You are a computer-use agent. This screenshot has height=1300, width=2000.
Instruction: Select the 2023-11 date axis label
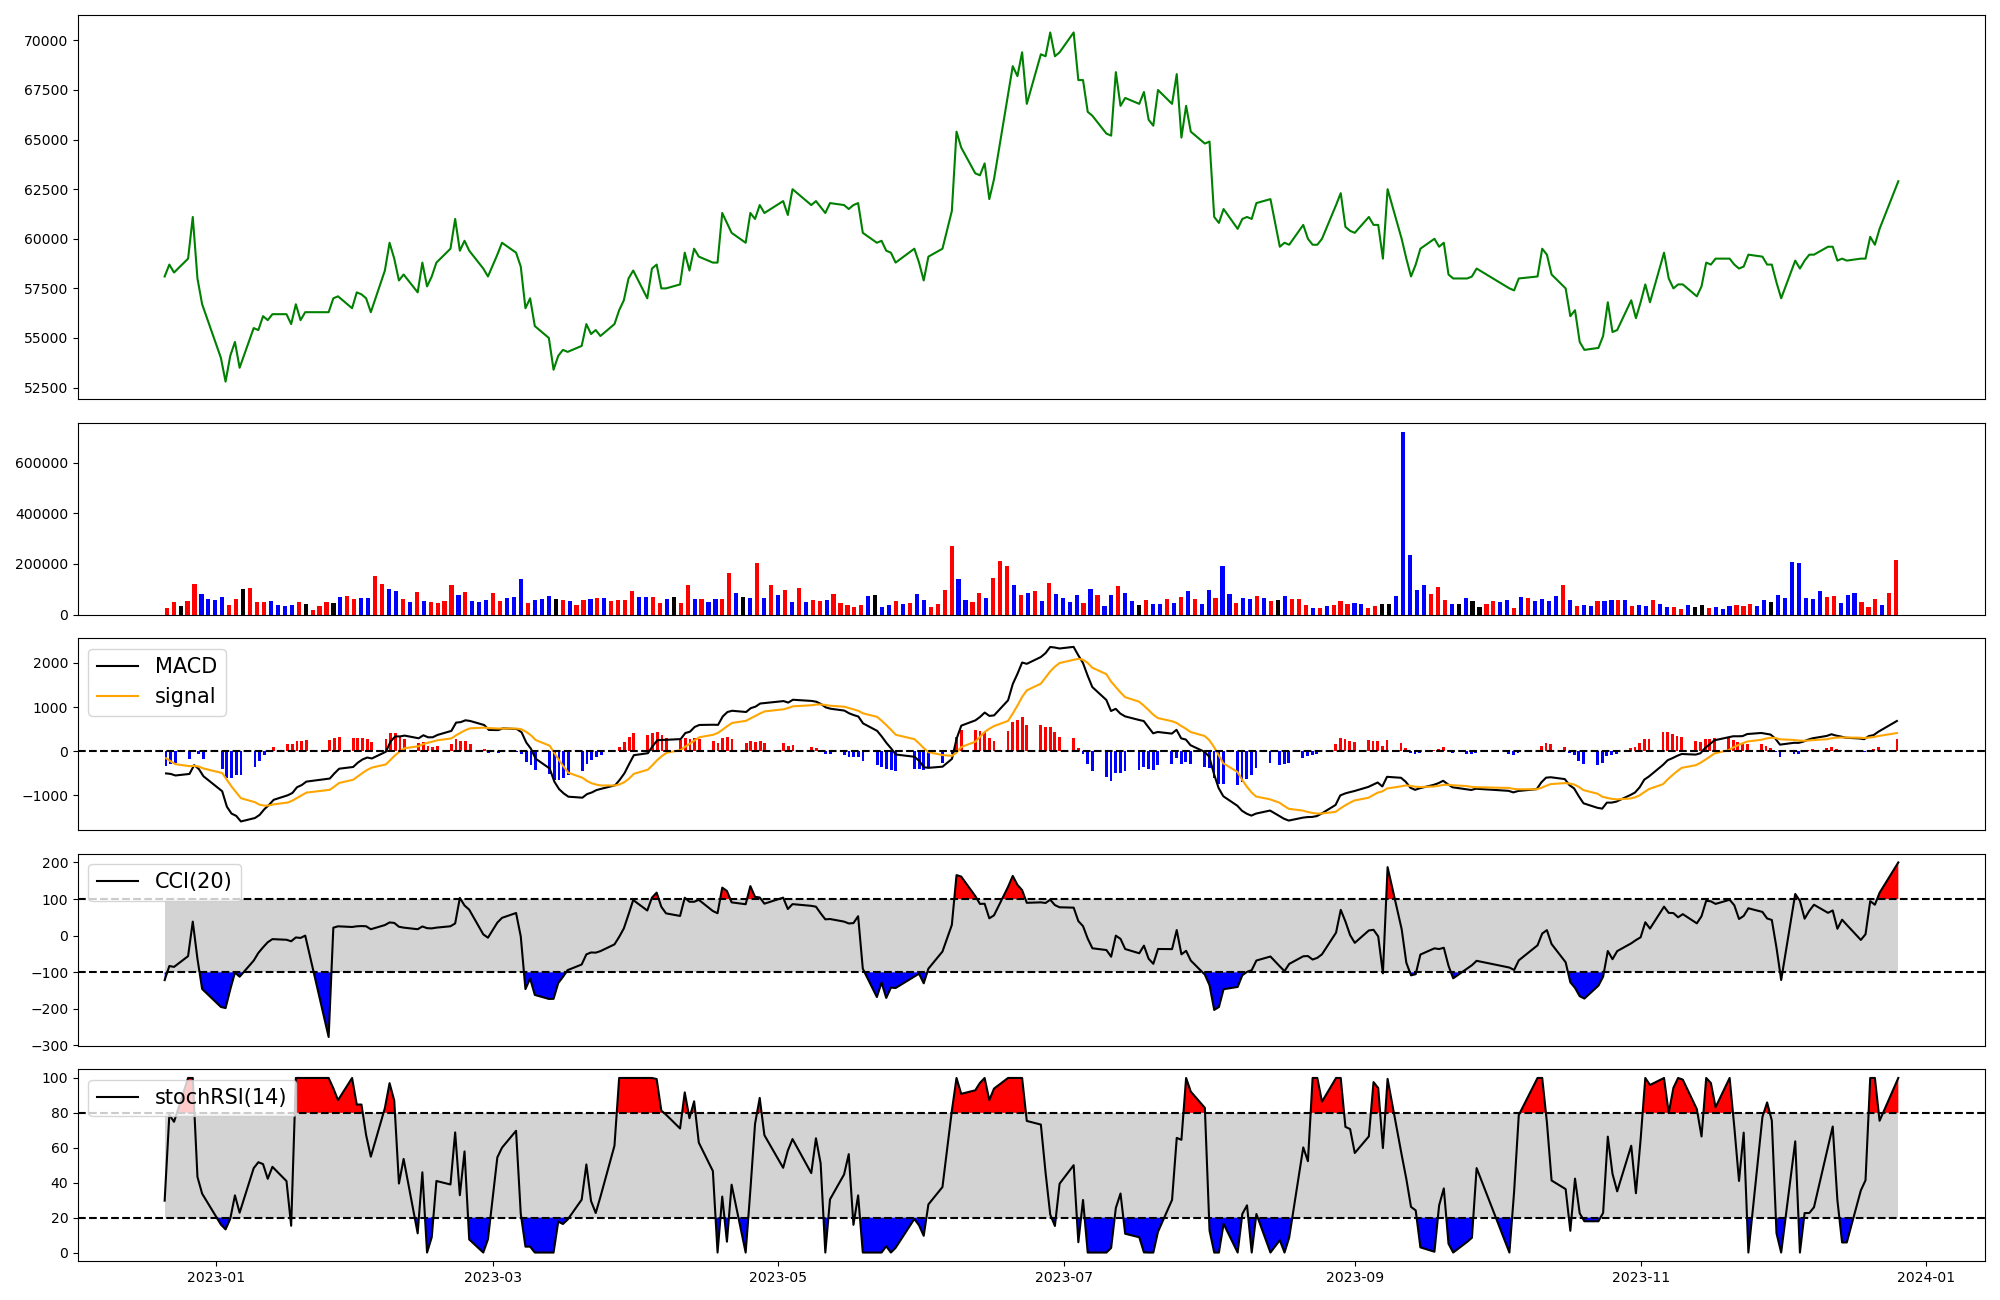(x=1641, y=1277)
